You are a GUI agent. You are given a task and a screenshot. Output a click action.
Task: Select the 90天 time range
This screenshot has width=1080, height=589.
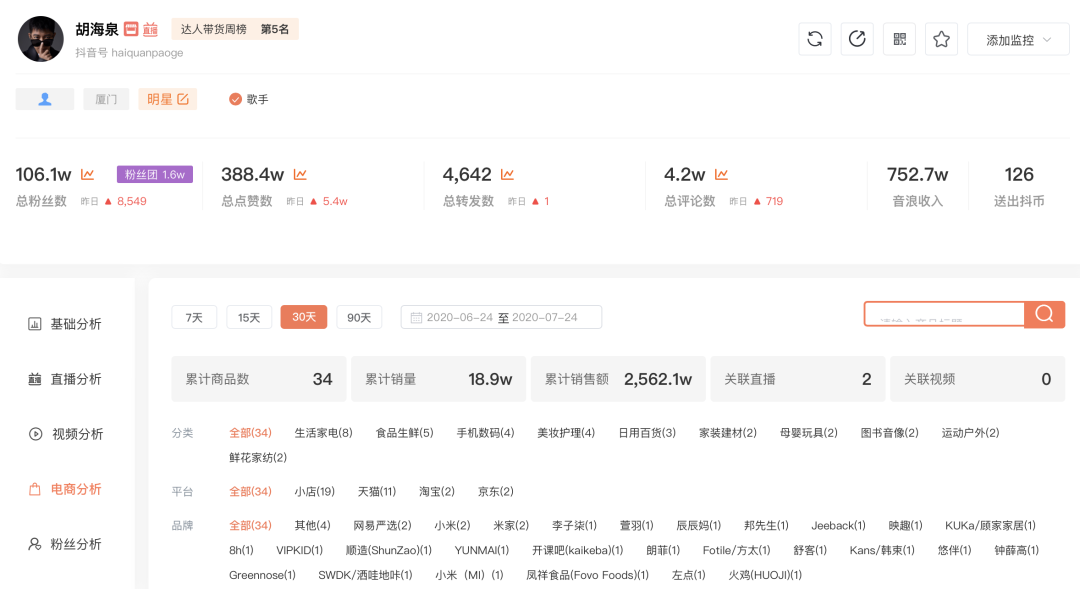point(359,318)
